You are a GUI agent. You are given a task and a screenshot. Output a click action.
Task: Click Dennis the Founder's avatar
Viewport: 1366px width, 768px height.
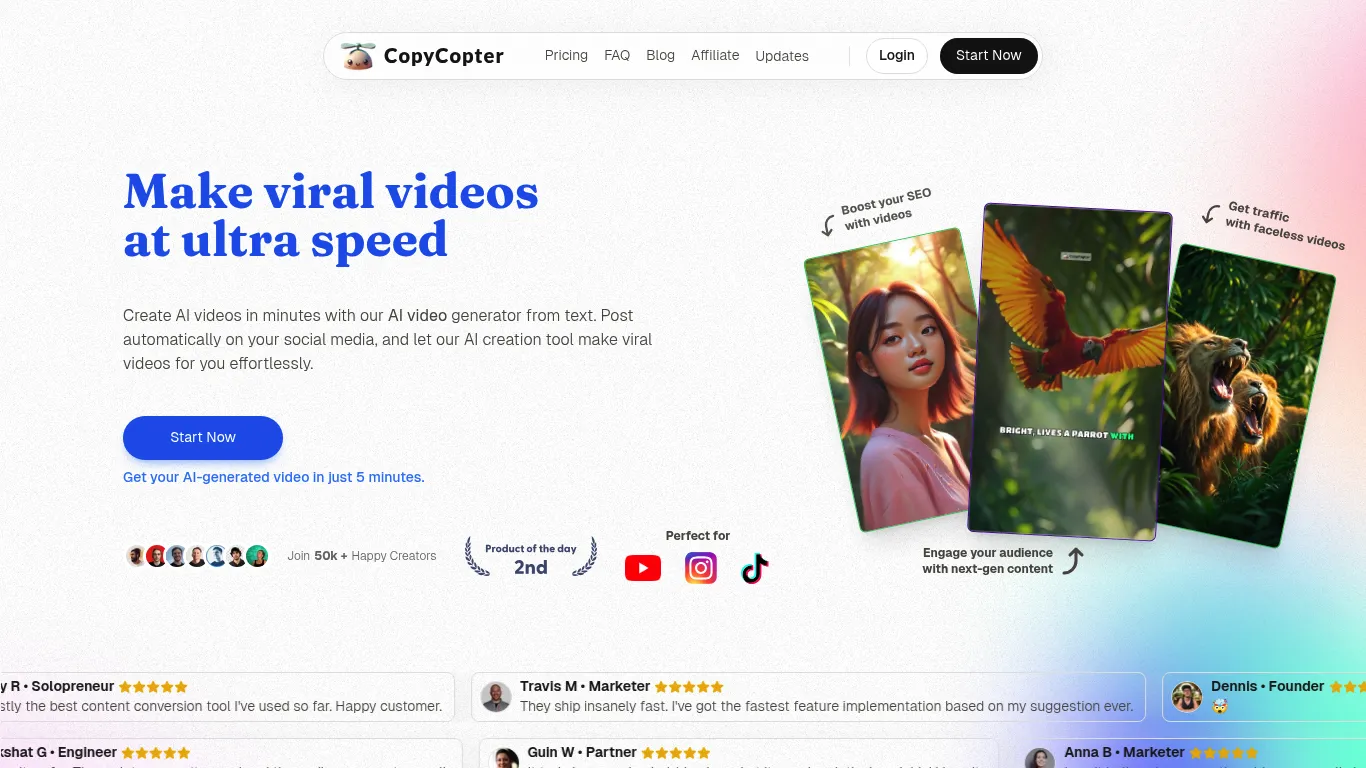pos(1187,697)
